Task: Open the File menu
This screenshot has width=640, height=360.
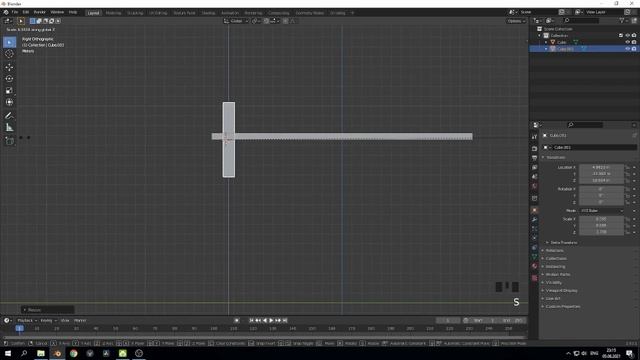Action: [15, 12]
